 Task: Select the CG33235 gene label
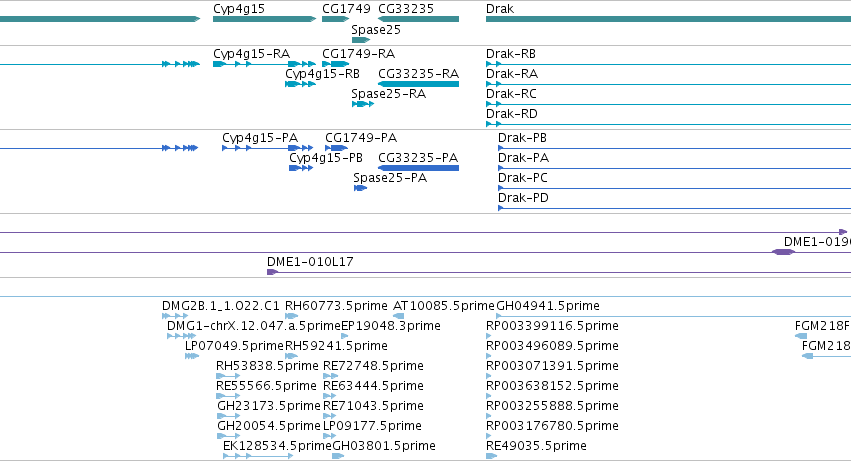point(406,9)
